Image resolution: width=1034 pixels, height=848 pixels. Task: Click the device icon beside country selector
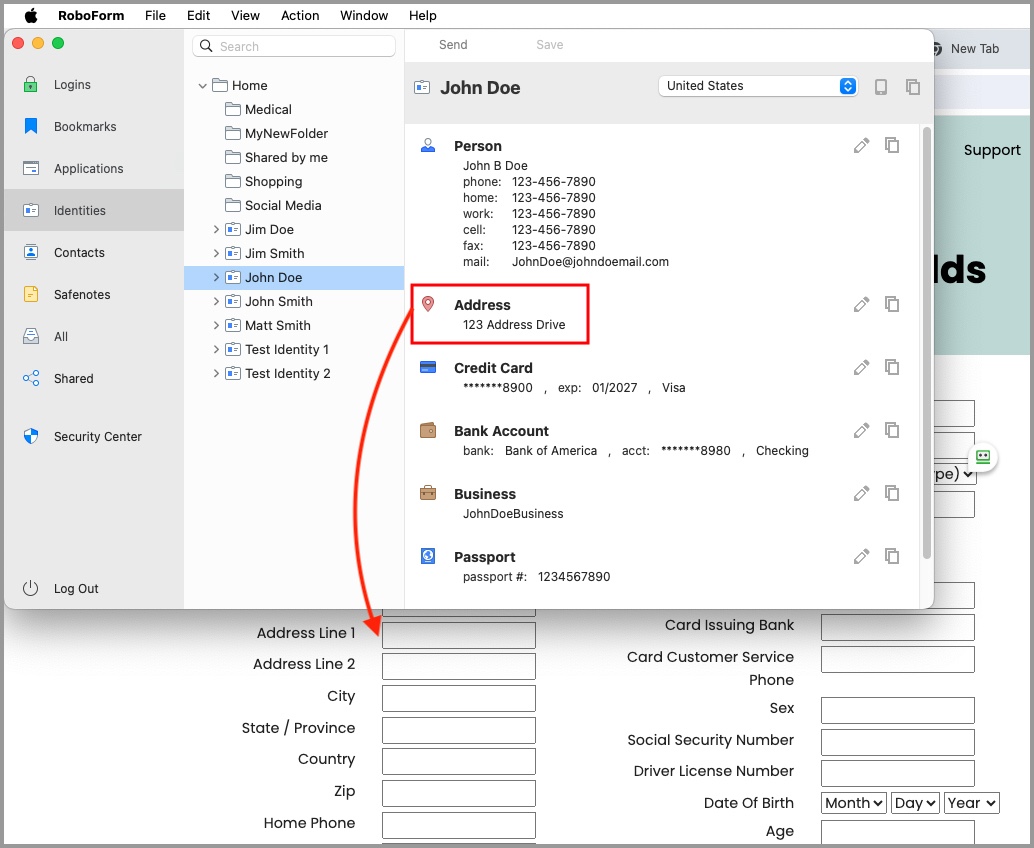click(x=881, y=86)
